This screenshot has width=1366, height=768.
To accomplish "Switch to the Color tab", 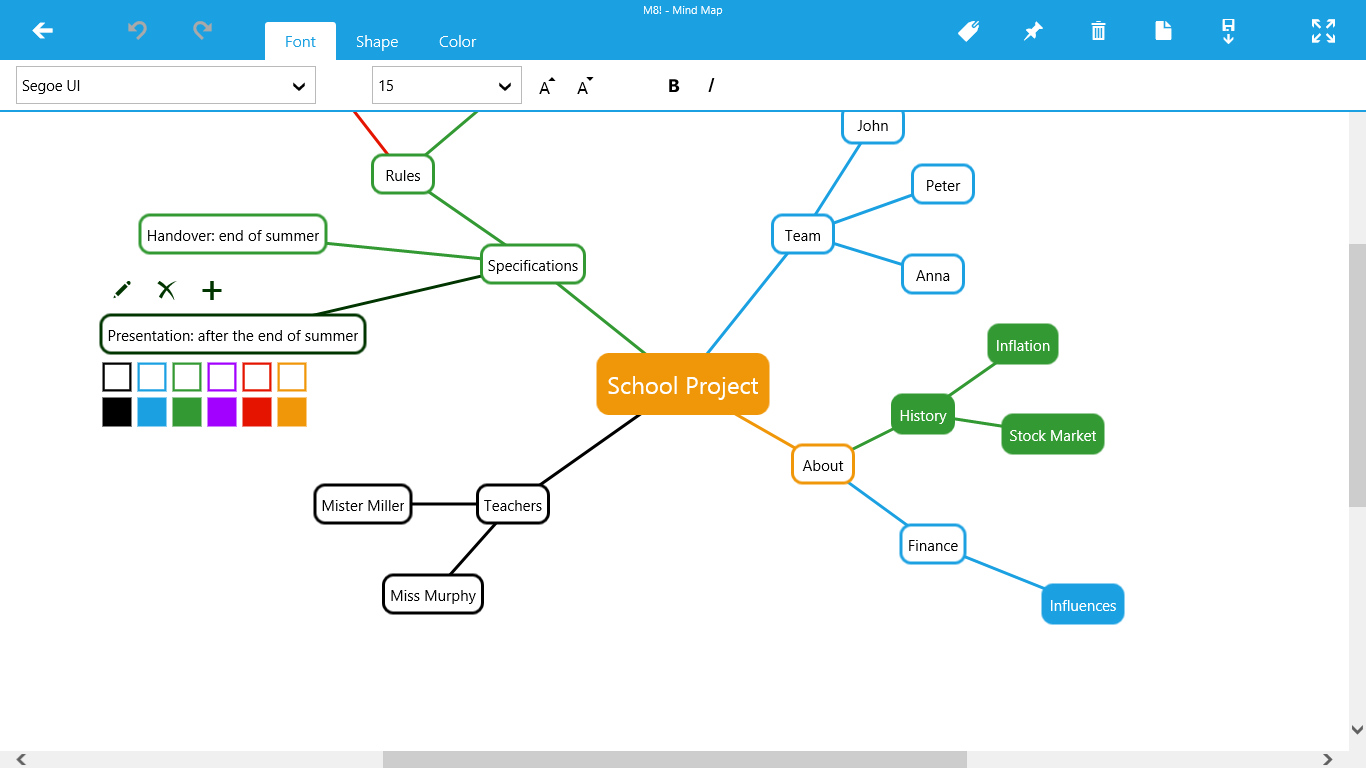I will (x=457, y=41).
